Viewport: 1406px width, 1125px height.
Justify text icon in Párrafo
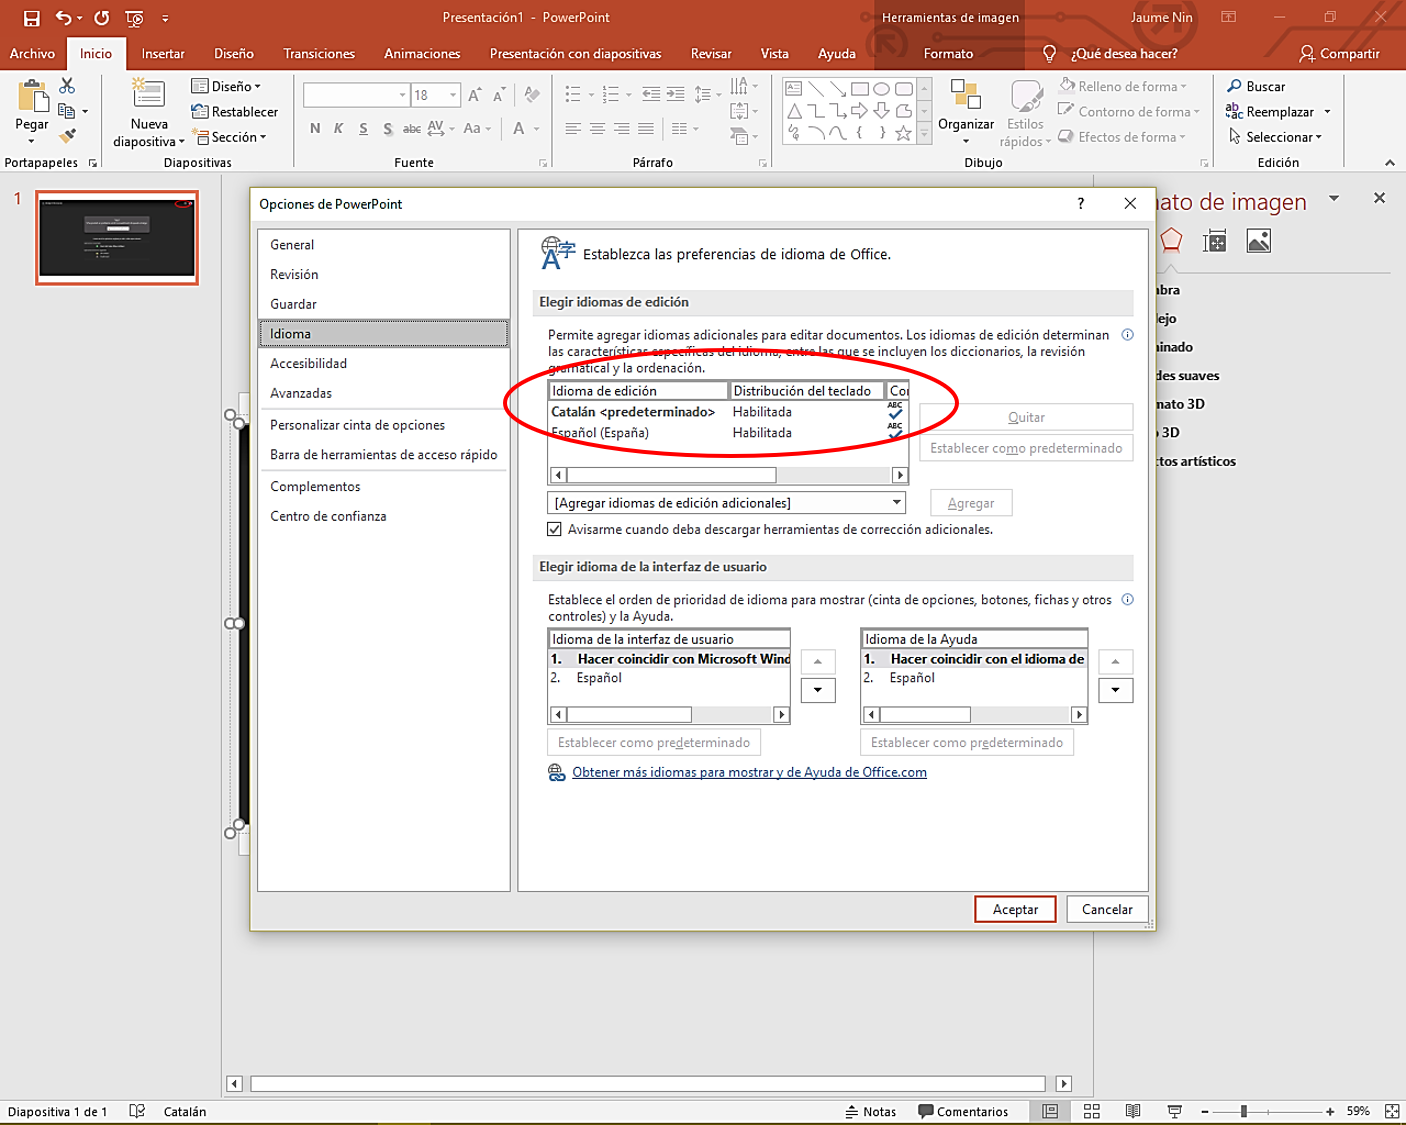coord(646,128)
